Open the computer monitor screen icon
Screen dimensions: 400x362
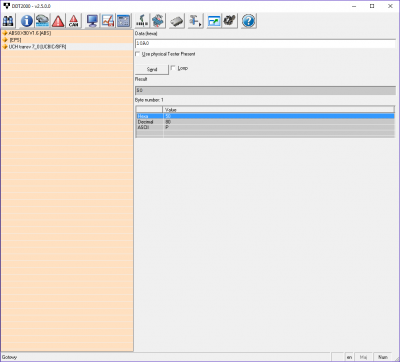92,21
